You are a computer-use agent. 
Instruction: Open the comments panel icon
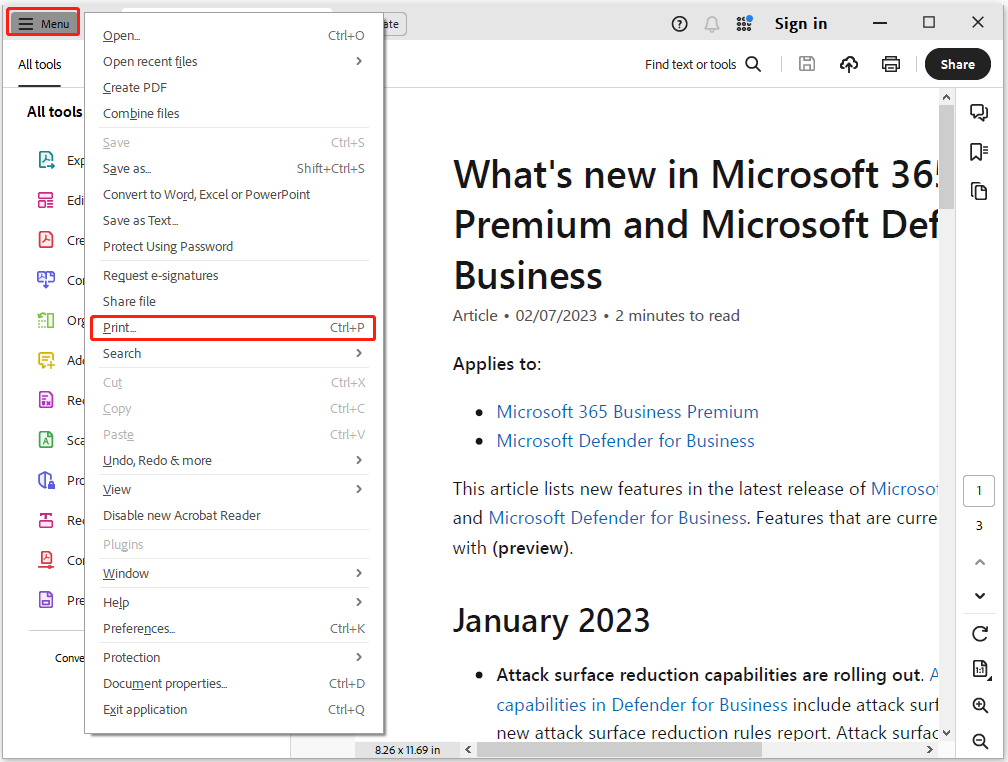coord(979,113)
